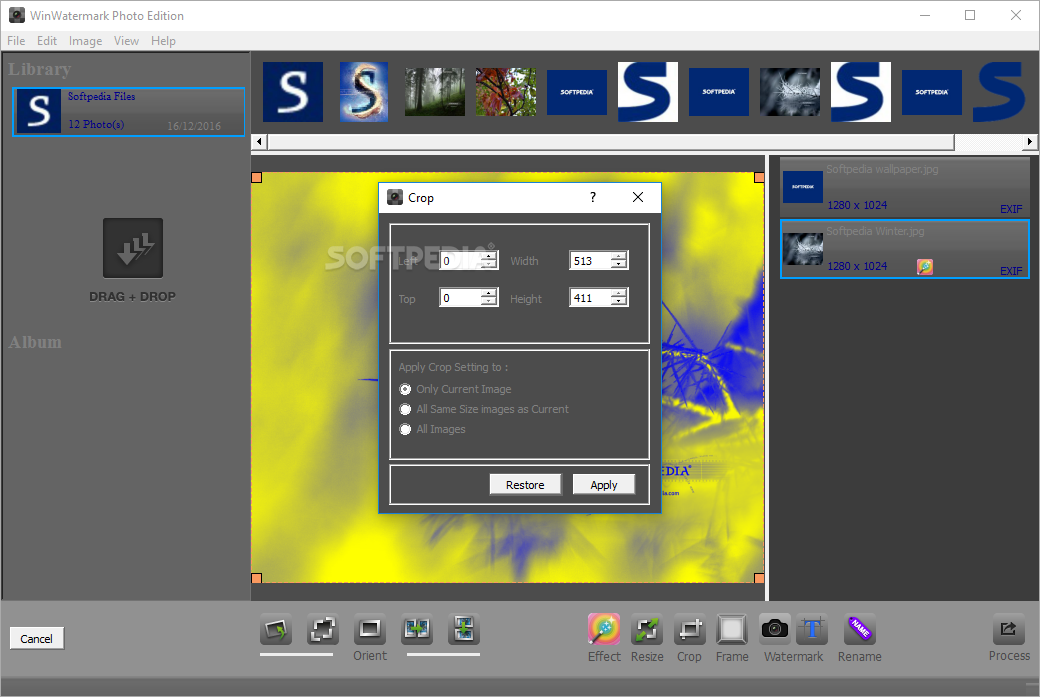Screen dimensions: 1040x697
Task: Click the rotate image icon in Orient group
Action: (x=276, y=629)
